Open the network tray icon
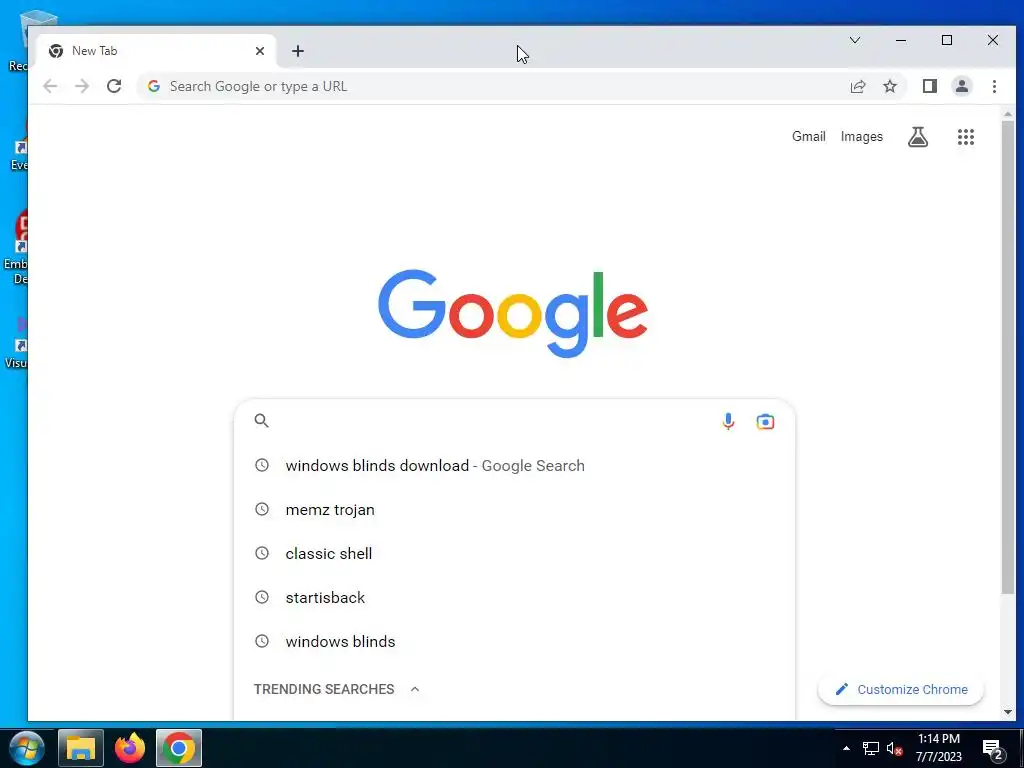1024x768 pixels. pos(871,748)
